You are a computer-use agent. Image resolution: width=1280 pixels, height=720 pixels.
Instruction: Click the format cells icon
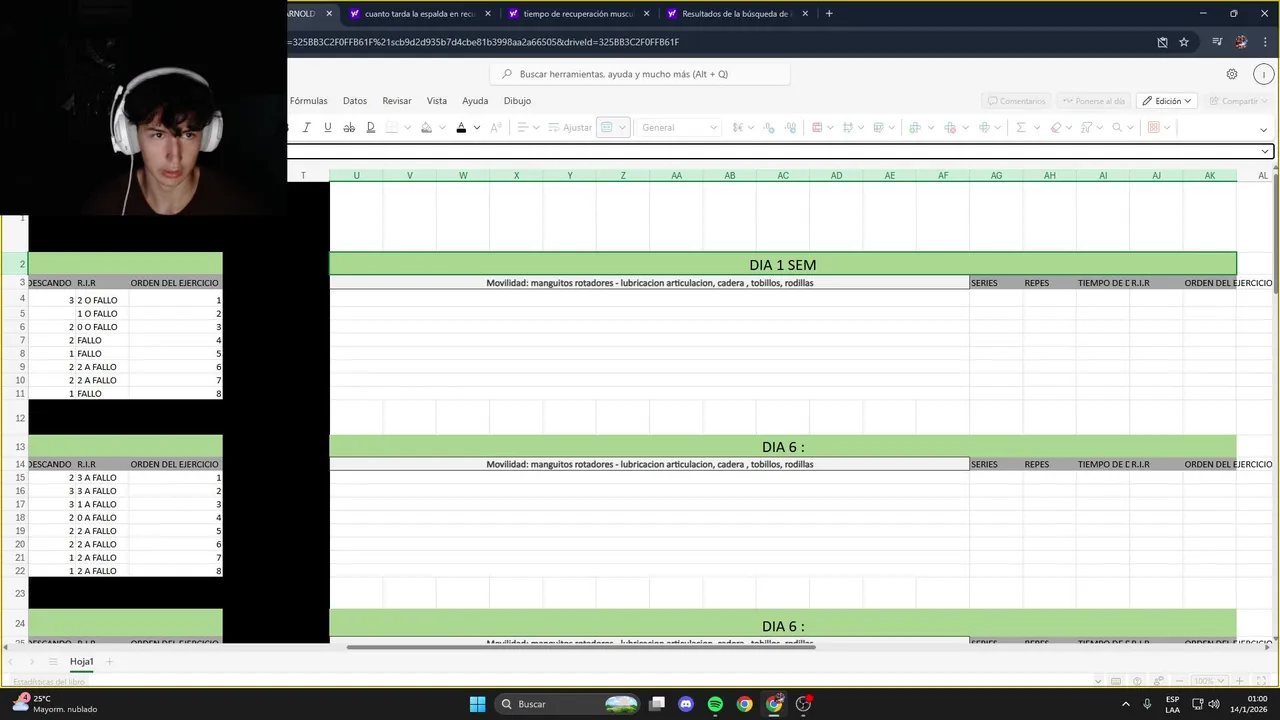click(x=984, y=128)
